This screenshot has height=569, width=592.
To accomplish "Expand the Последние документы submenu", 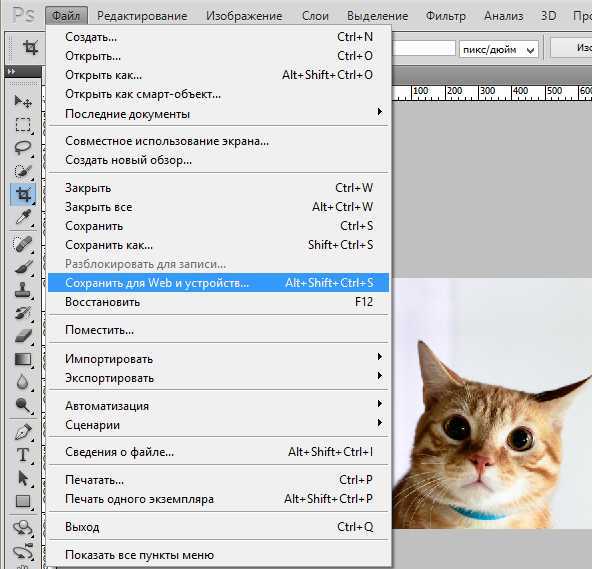I will [x=218, y=114].
